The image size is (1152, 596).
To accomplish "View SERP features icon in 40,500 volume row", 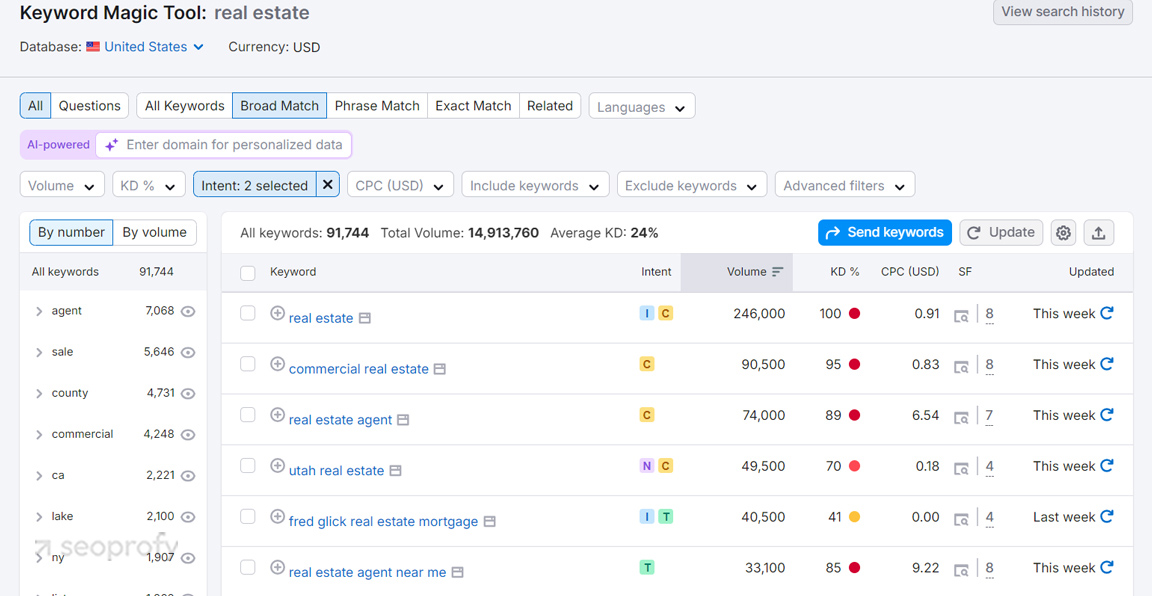I will point(961,520).
